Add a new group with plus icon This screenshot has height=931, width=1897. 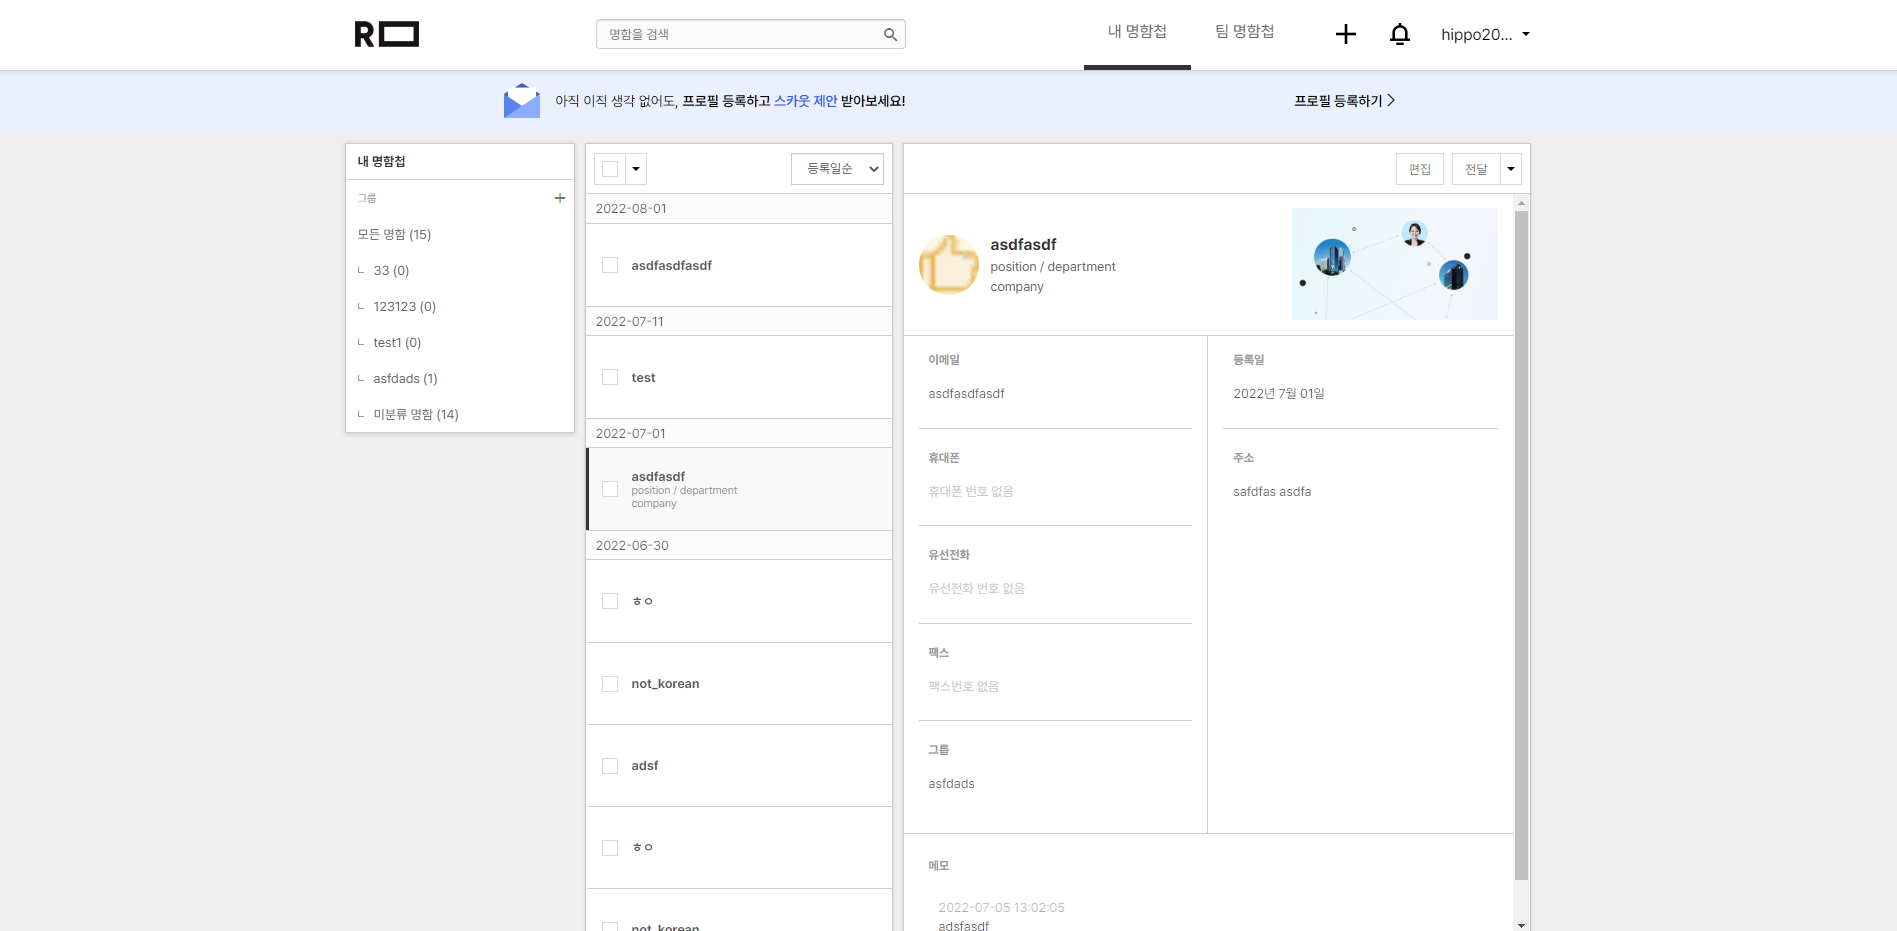pyautogui.click(x=560, y=198)
